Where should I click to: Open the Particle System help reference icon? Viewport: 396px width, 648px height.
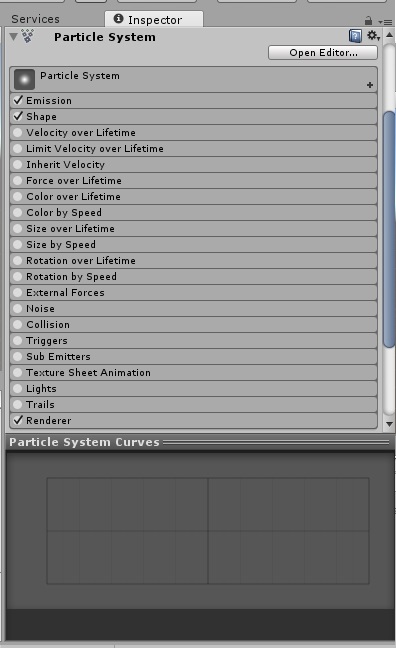[x=355, y=36]
